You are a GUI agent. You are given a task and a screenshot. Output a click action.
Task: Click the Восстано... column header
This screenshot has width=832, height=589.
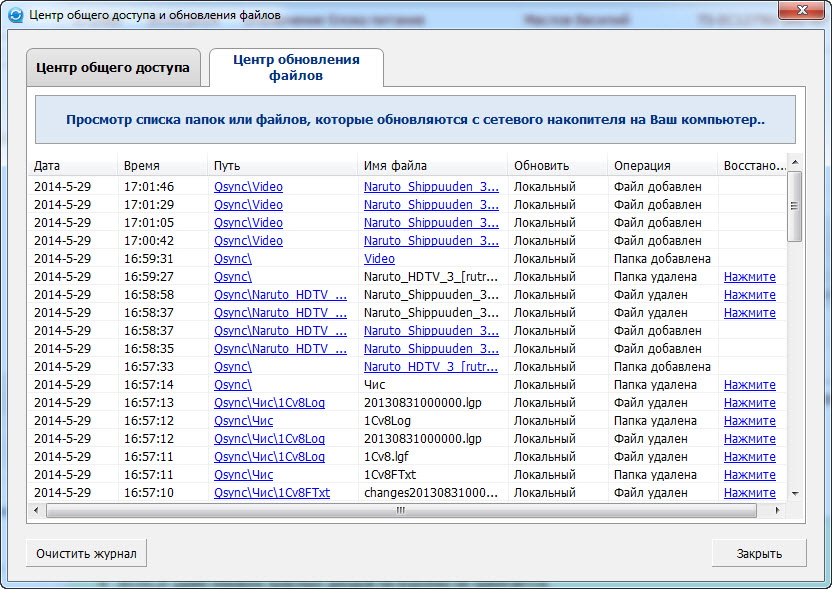tap(754, 166)
